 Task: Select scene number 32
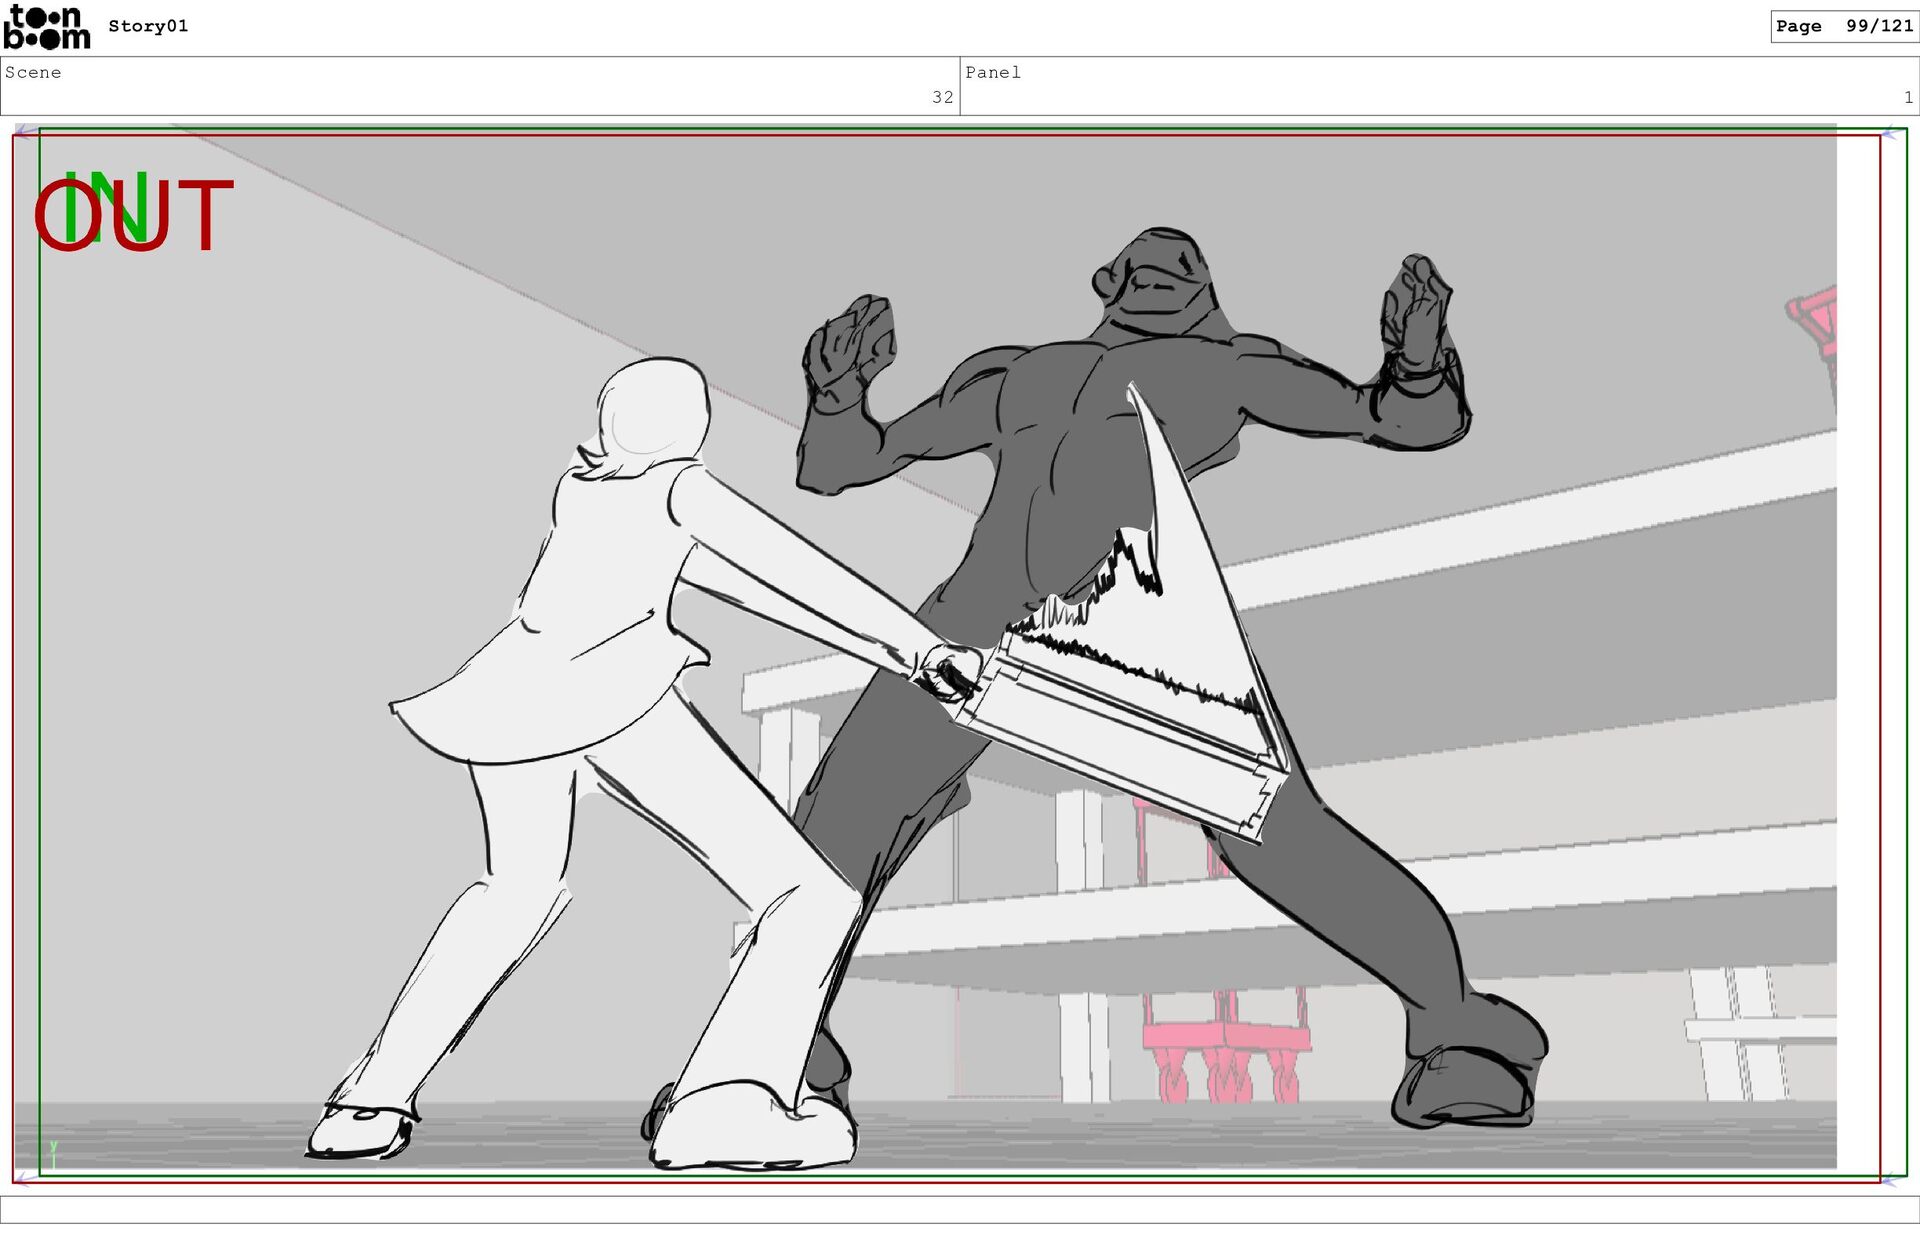pyautogui.click(x=942, y=98)
